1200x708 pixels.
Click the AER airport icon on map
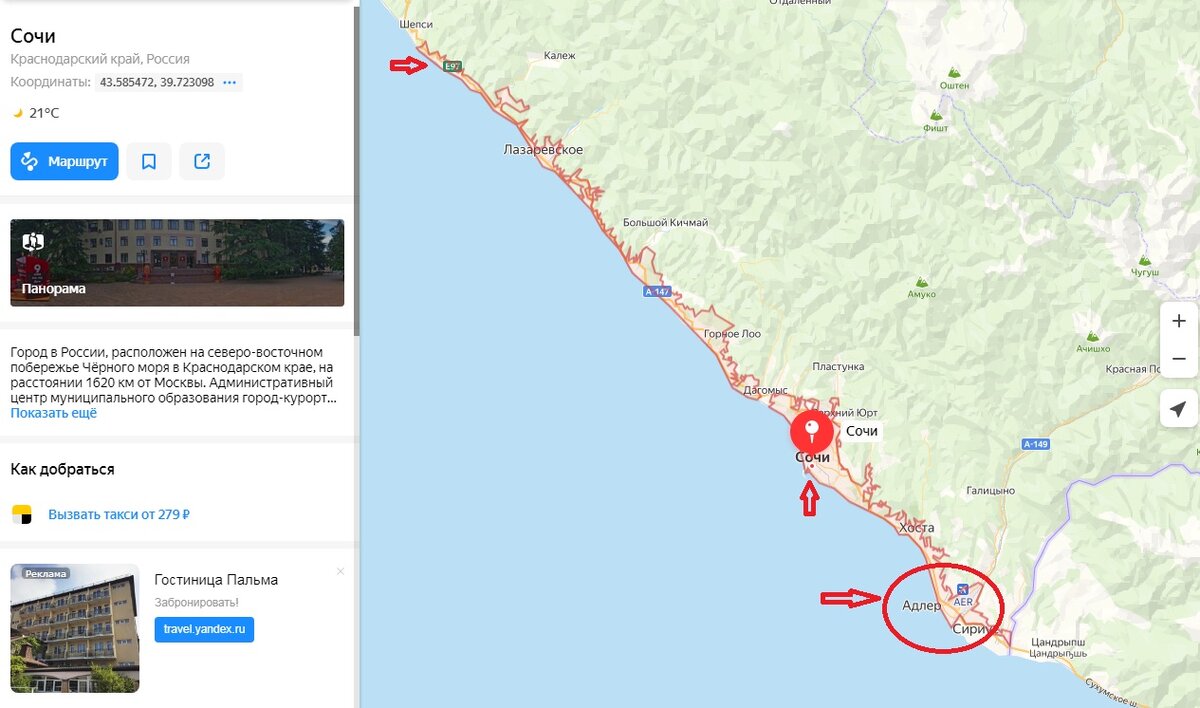[x=962, y=589]
